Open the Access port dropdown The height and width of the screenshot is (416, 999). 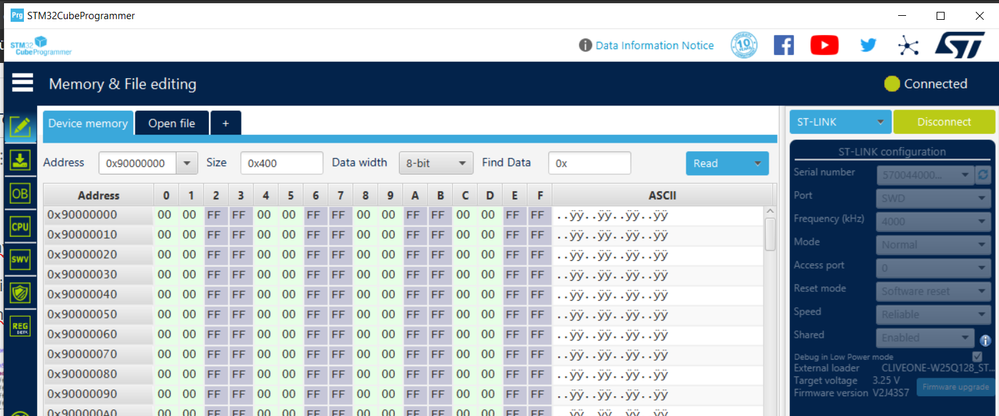[x=934, y=268]
